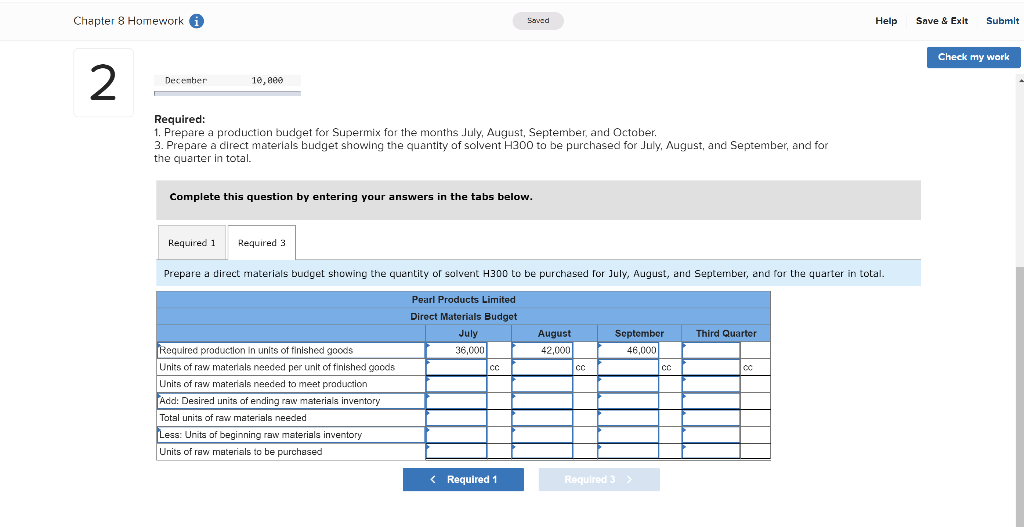Click September materials needed to meet production field
Image resolution: width=1024 pixels, height=527 pixels.
pos(628,384)
